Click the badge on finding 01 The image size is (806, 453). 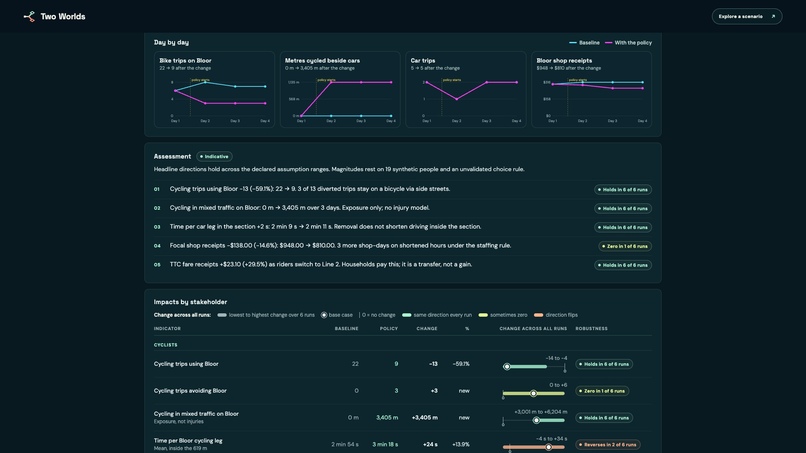[623, 190]
